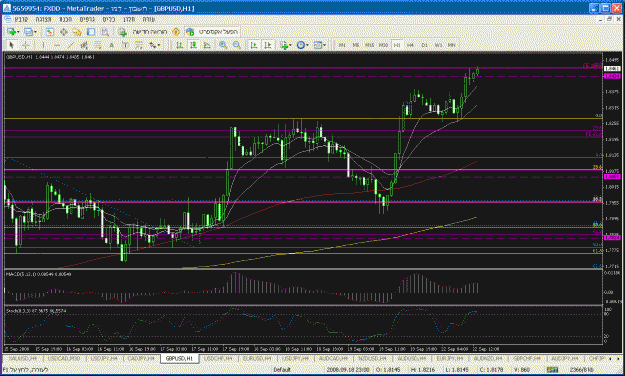Switch to the AUDCAD,H4 chart tab
The width and height of the screenshot is (625, 376).
pos(333,358)
